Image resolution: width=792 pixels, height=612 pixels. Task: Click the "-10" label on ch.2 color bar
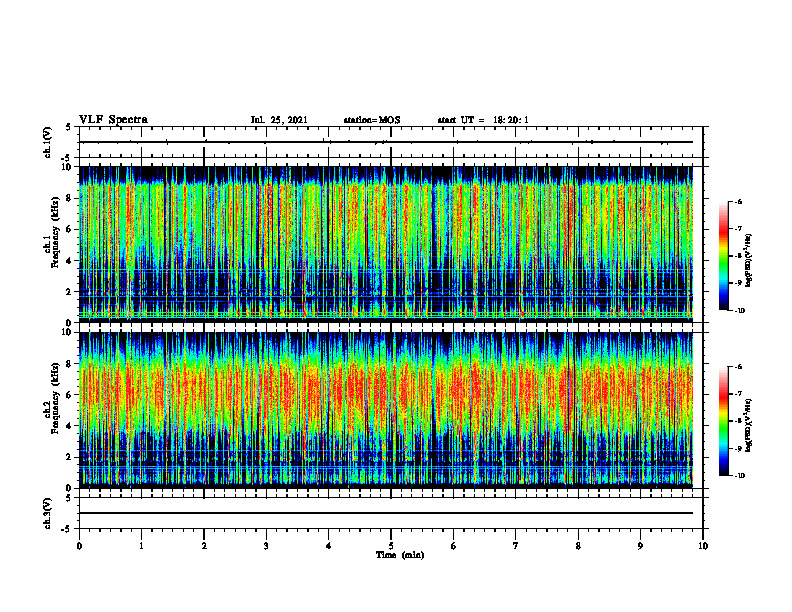click(739, 476)
